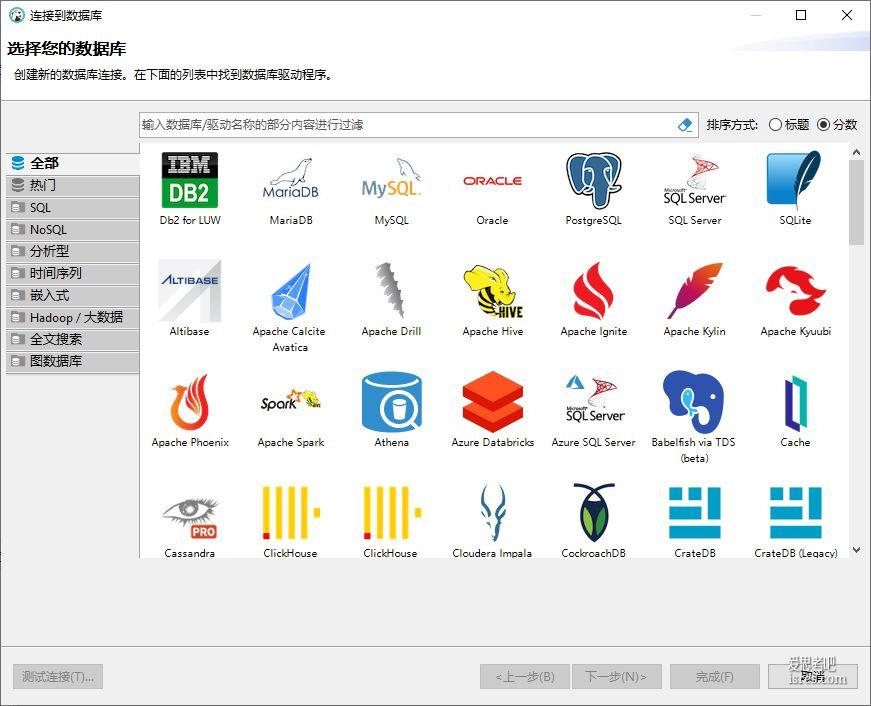Select the first ClickHouse icon left of the other ClickHouse
This screenshot has height=706, width=871.
[291, 512]
